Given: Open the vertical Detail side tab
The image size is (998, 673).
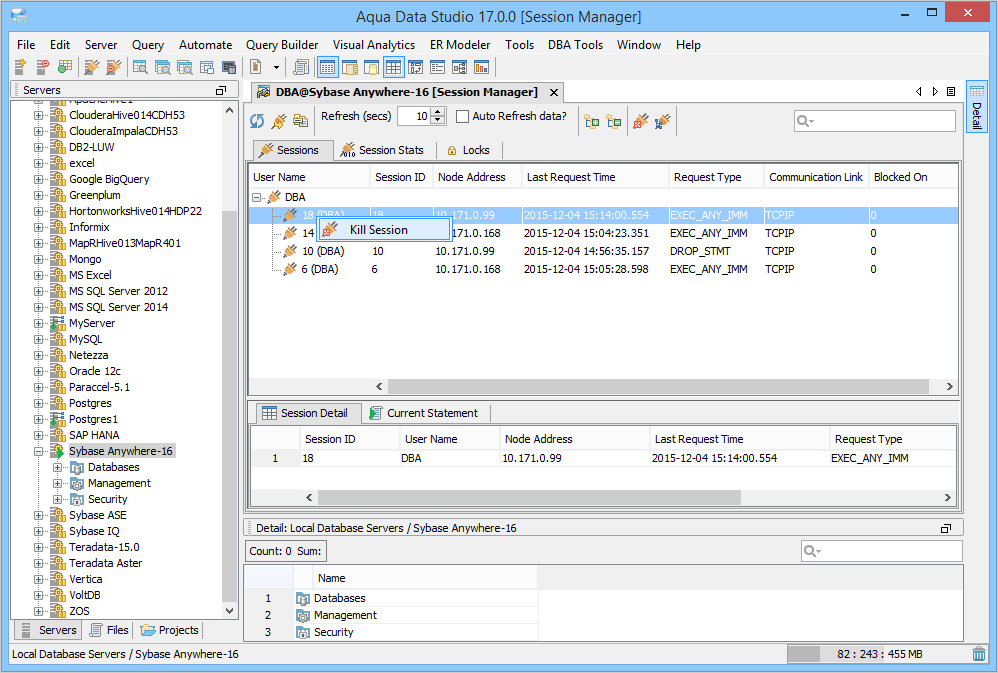Looking at the screenshot, I should (x=976, y=106).
